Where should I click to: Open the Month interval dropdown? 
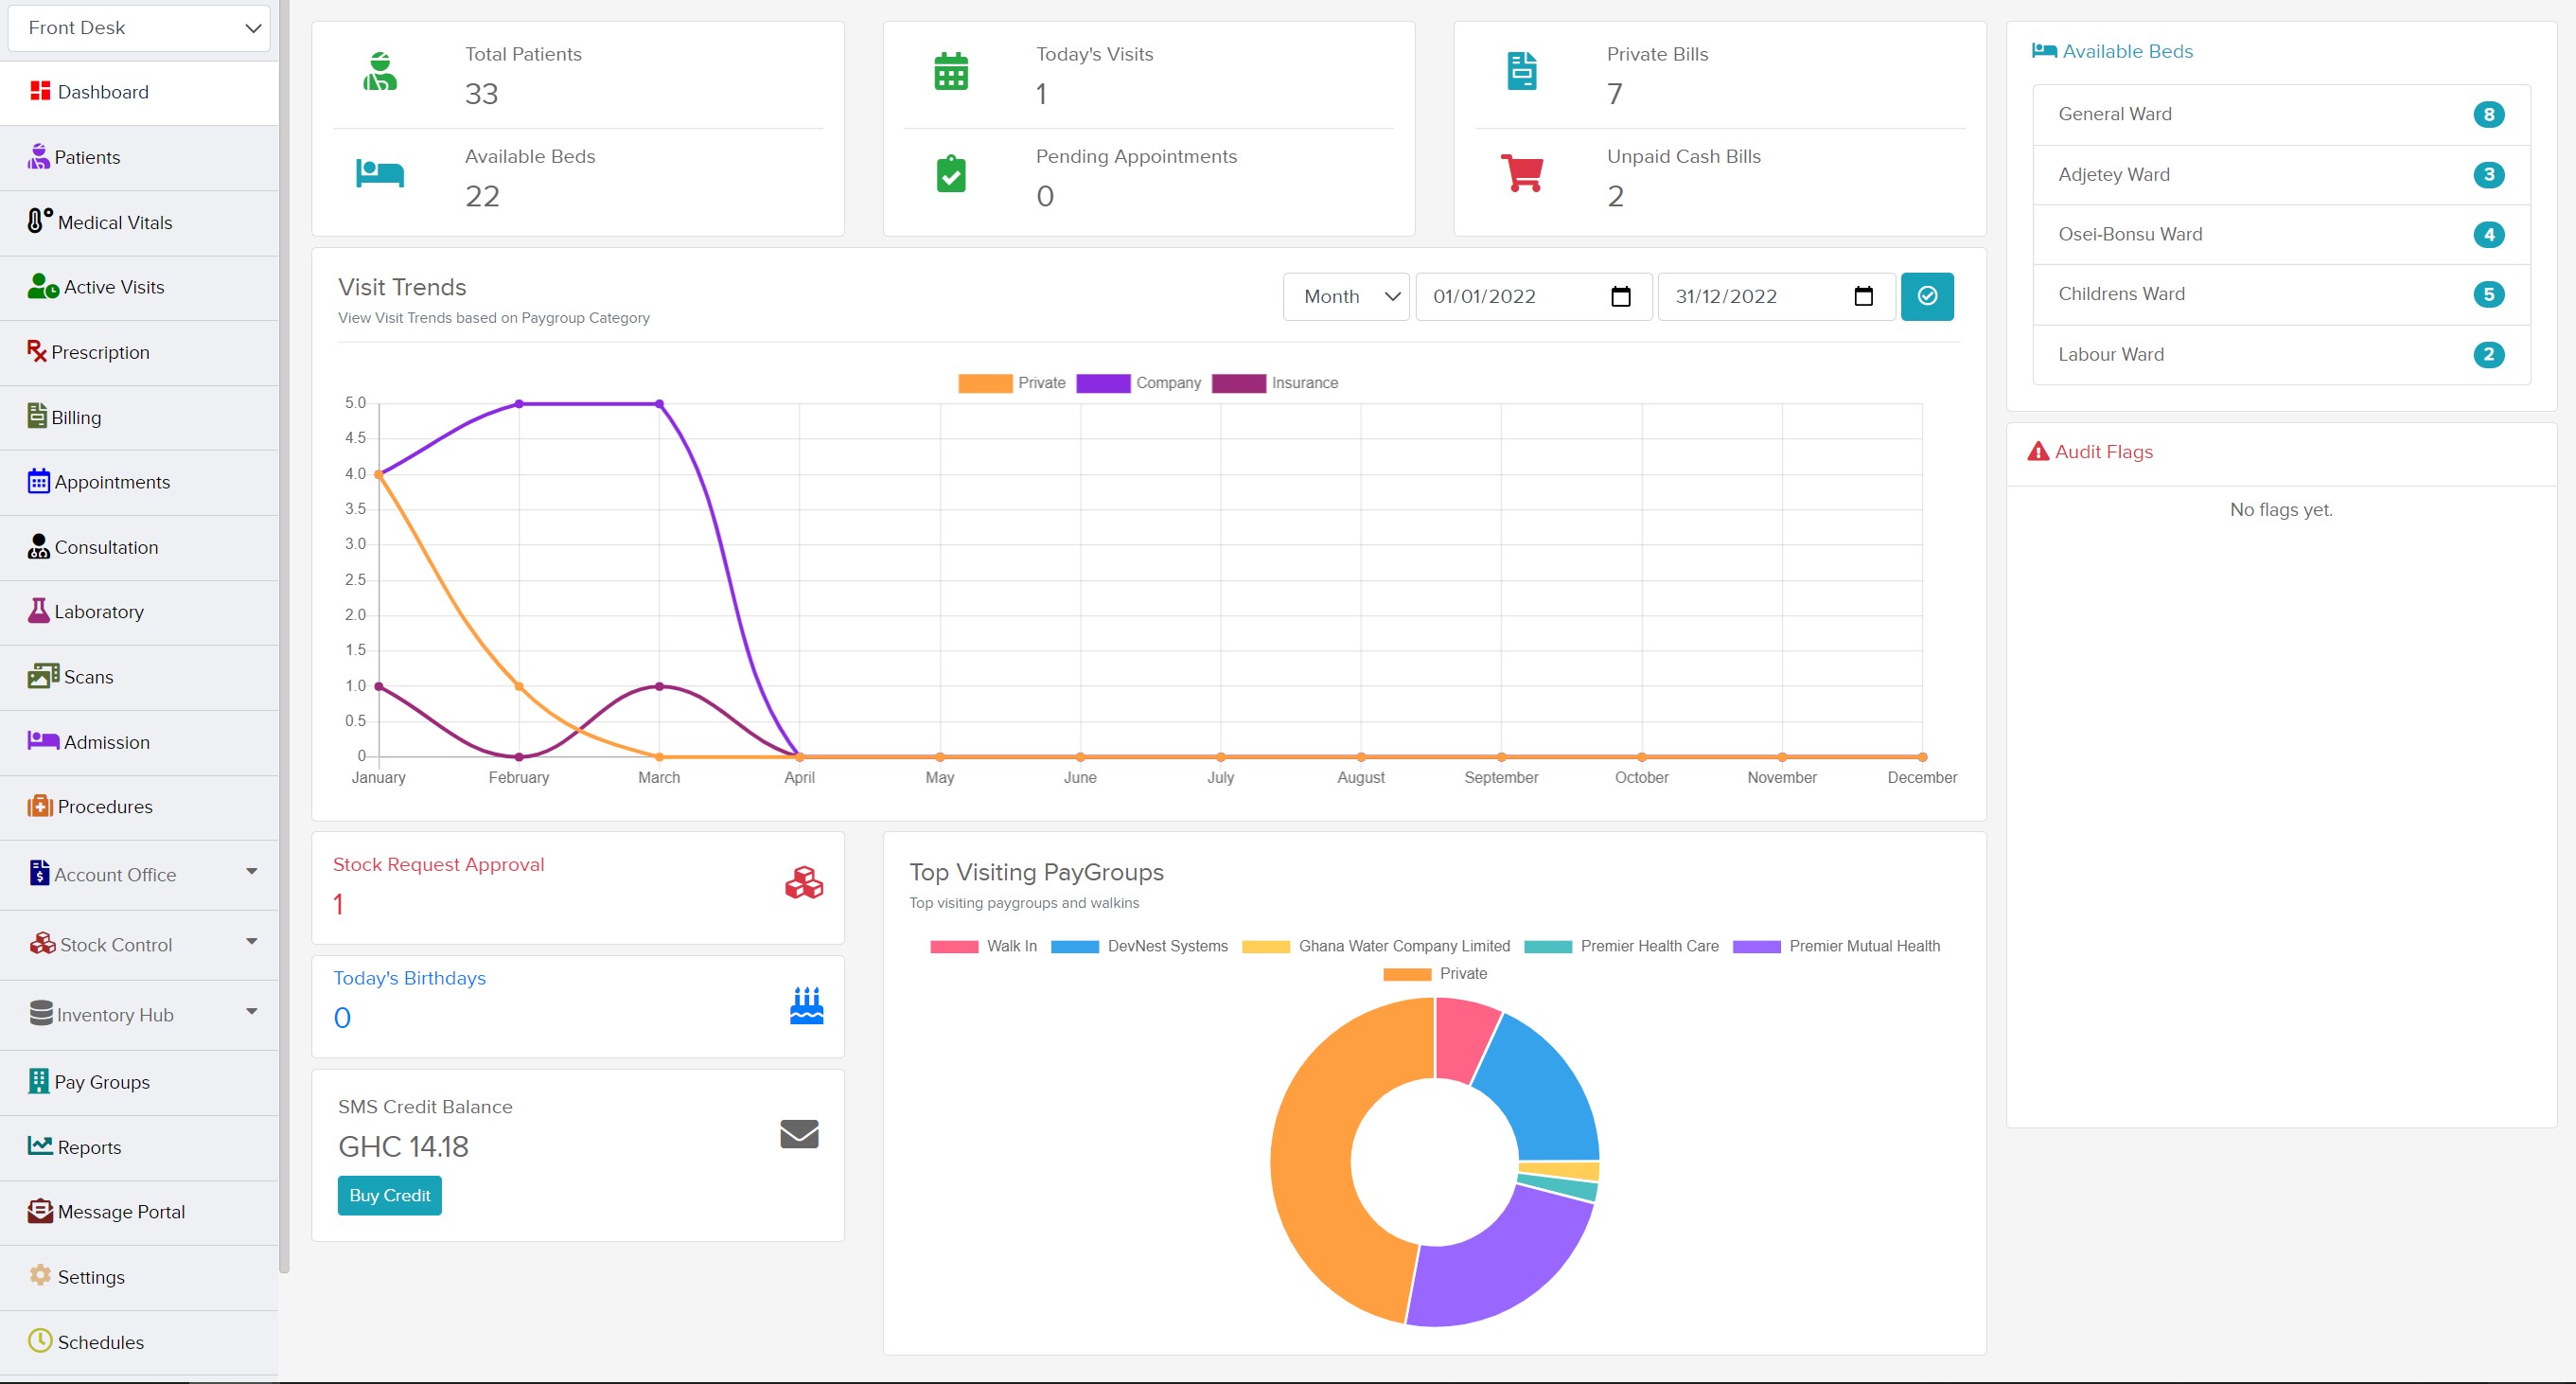click(x=1346, y=296)
